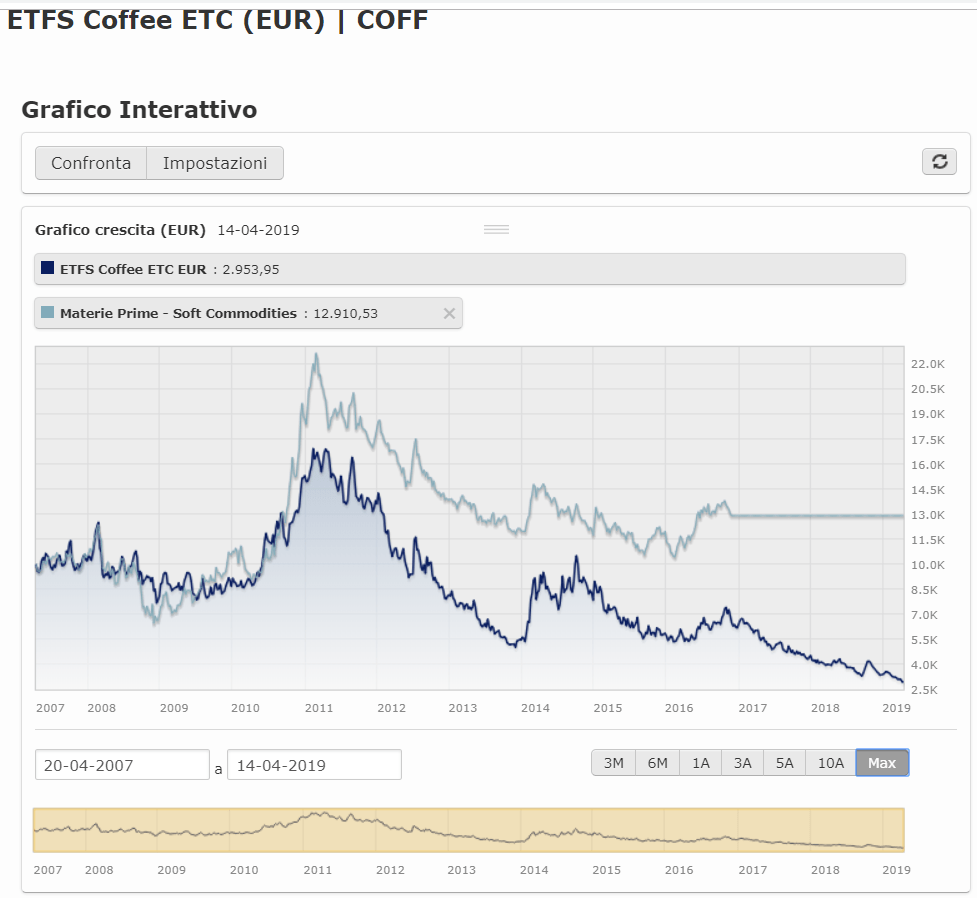
Task: Click the Materie Prime - Soft Commodities legend label
Action: [178, 314]
